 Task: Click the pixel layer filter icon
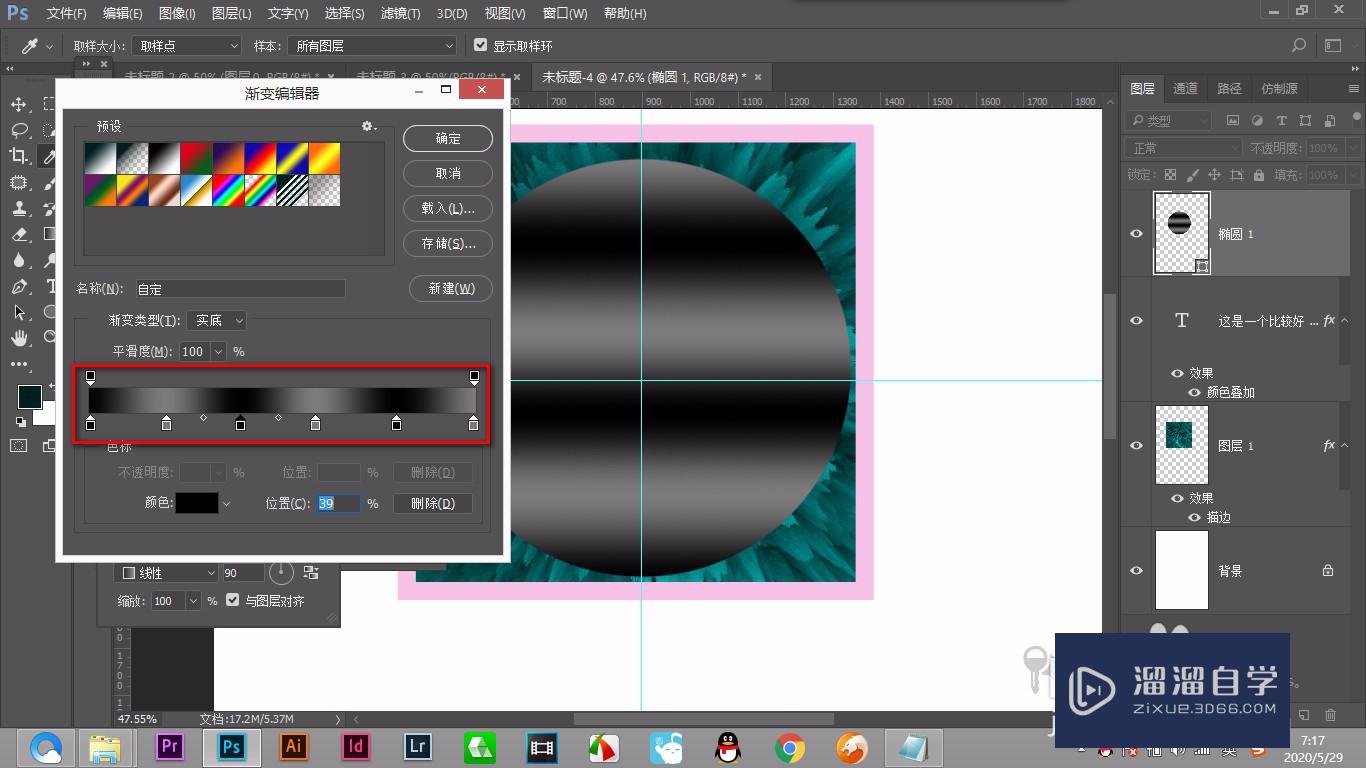1233,121
